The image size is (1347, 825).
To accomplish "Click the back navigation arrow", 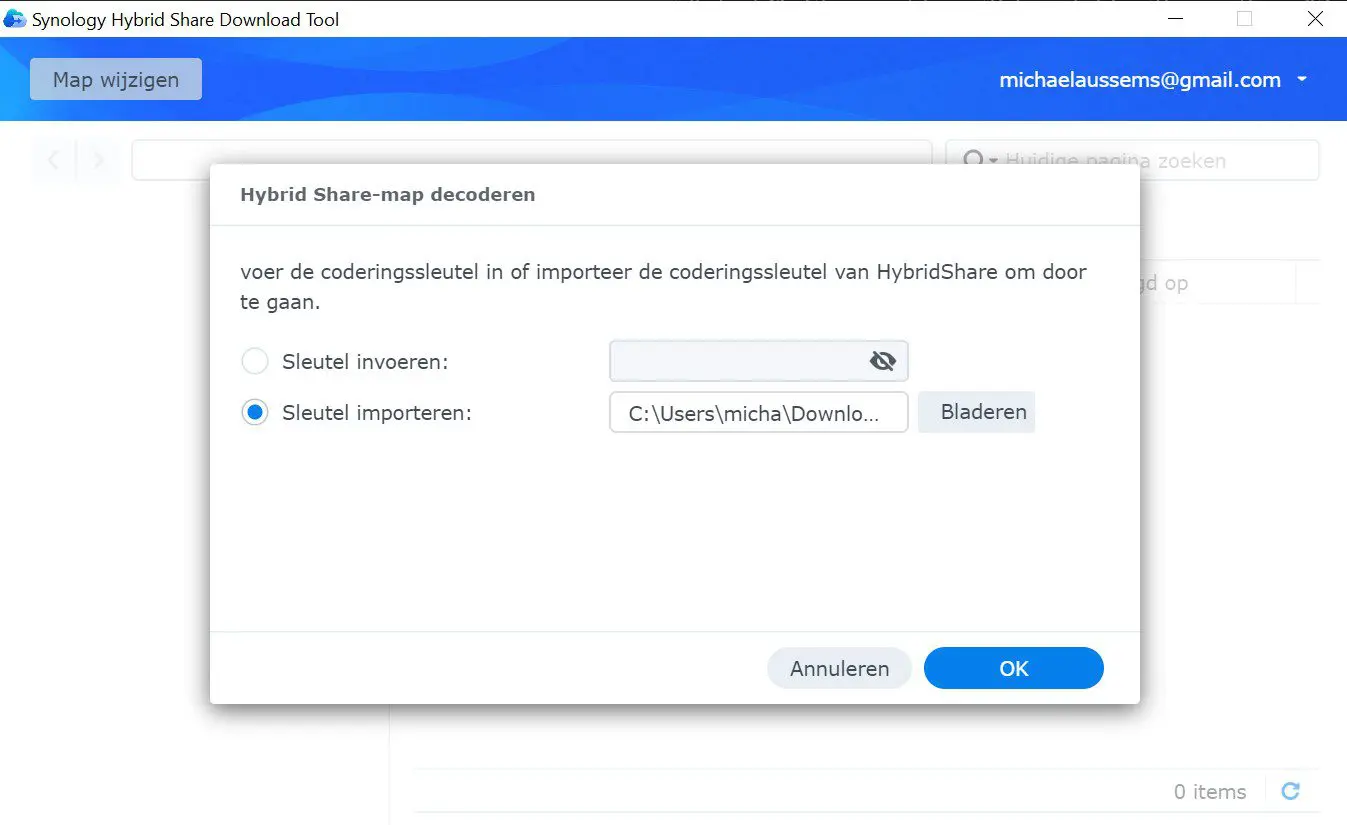I will click(x=54, y=160).
